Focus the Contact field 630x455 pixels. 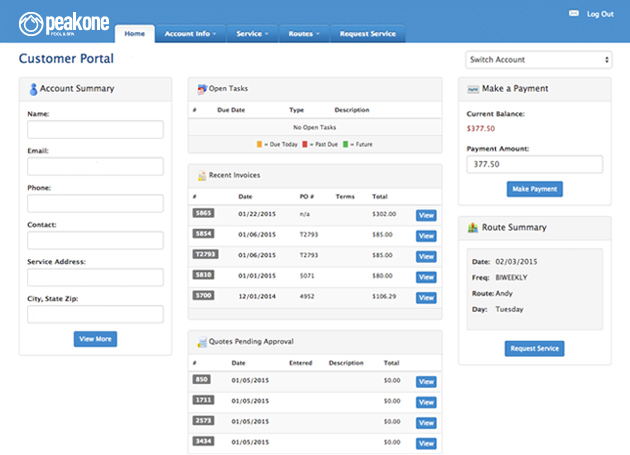tap(95, 240)
